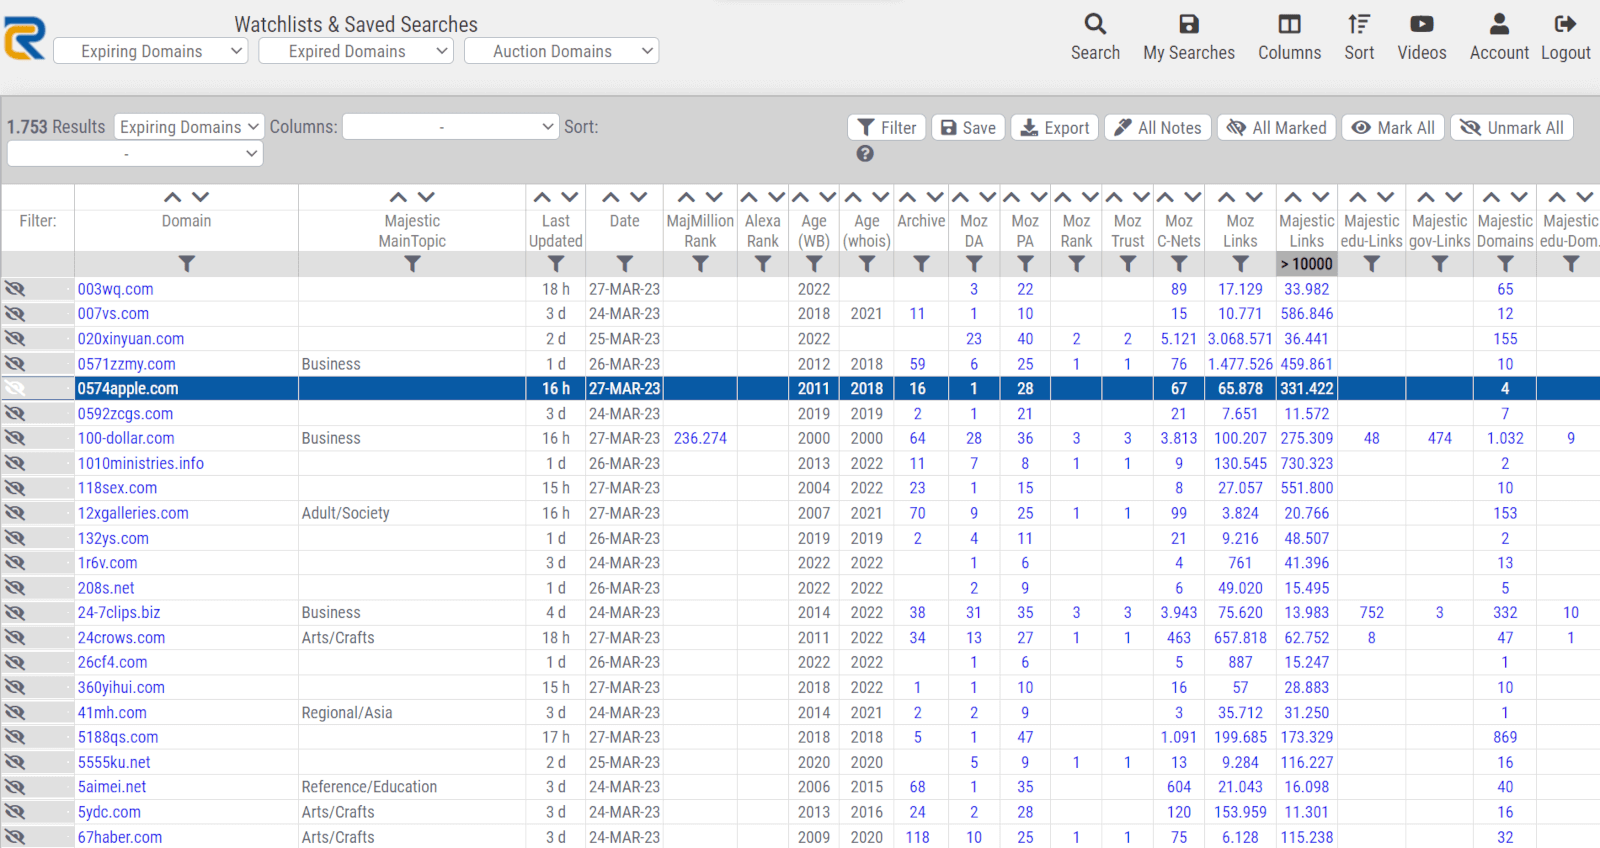Open 100-dollar.com domain link
Image resolution: width=1600 pixels, height=848 pixels.
[126, 438]
